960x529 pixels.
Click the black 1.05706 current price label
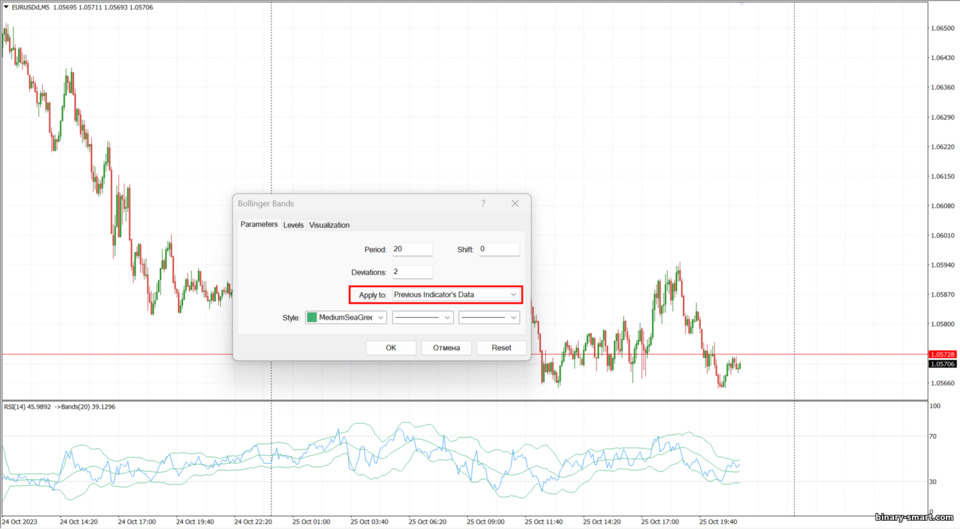click(942, 364)
